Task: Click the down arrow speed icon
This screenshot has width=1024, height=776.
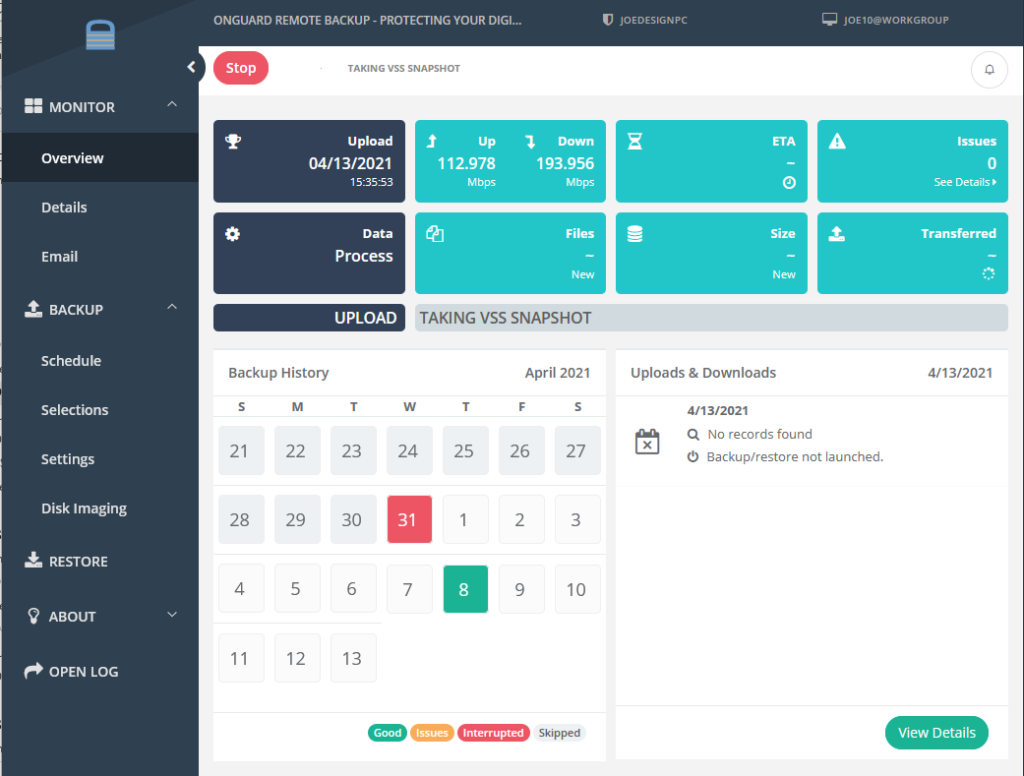Action: point(530,141)
